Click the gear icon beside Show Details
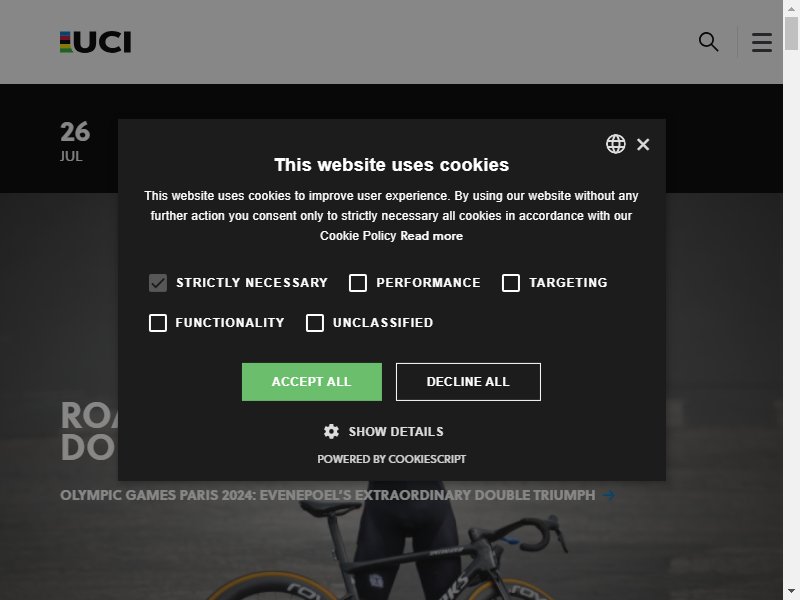Screen dimensions: 800x600 [331, 432]
